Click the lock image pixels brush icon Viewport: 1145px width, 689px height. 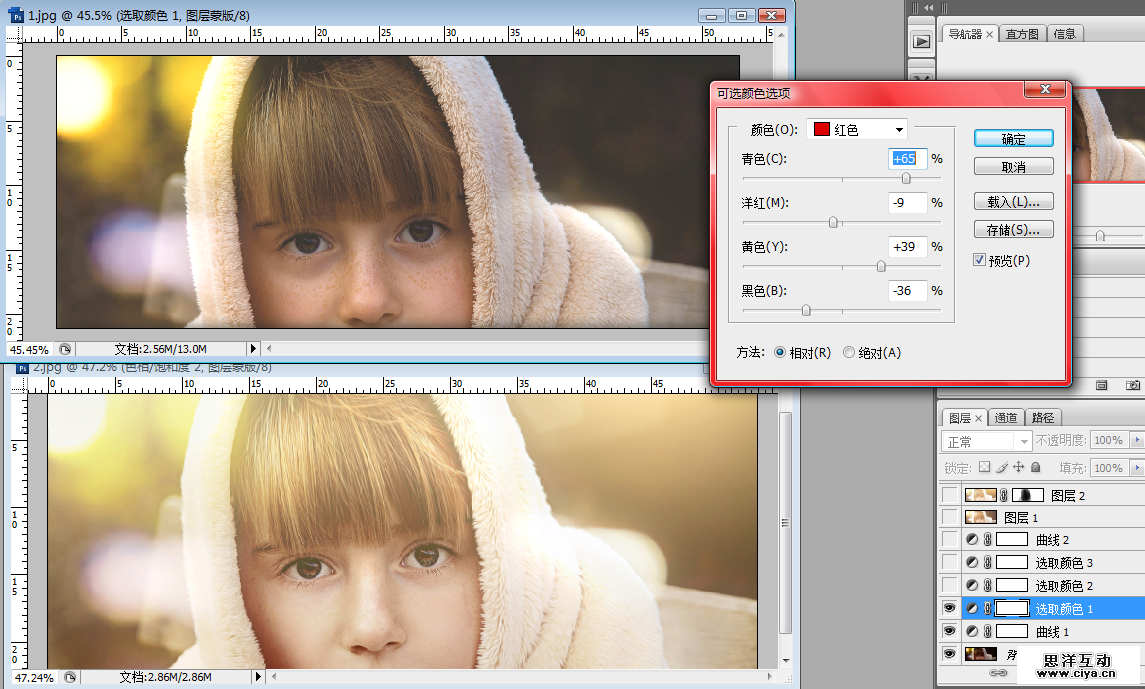[x=1001, y=467]
